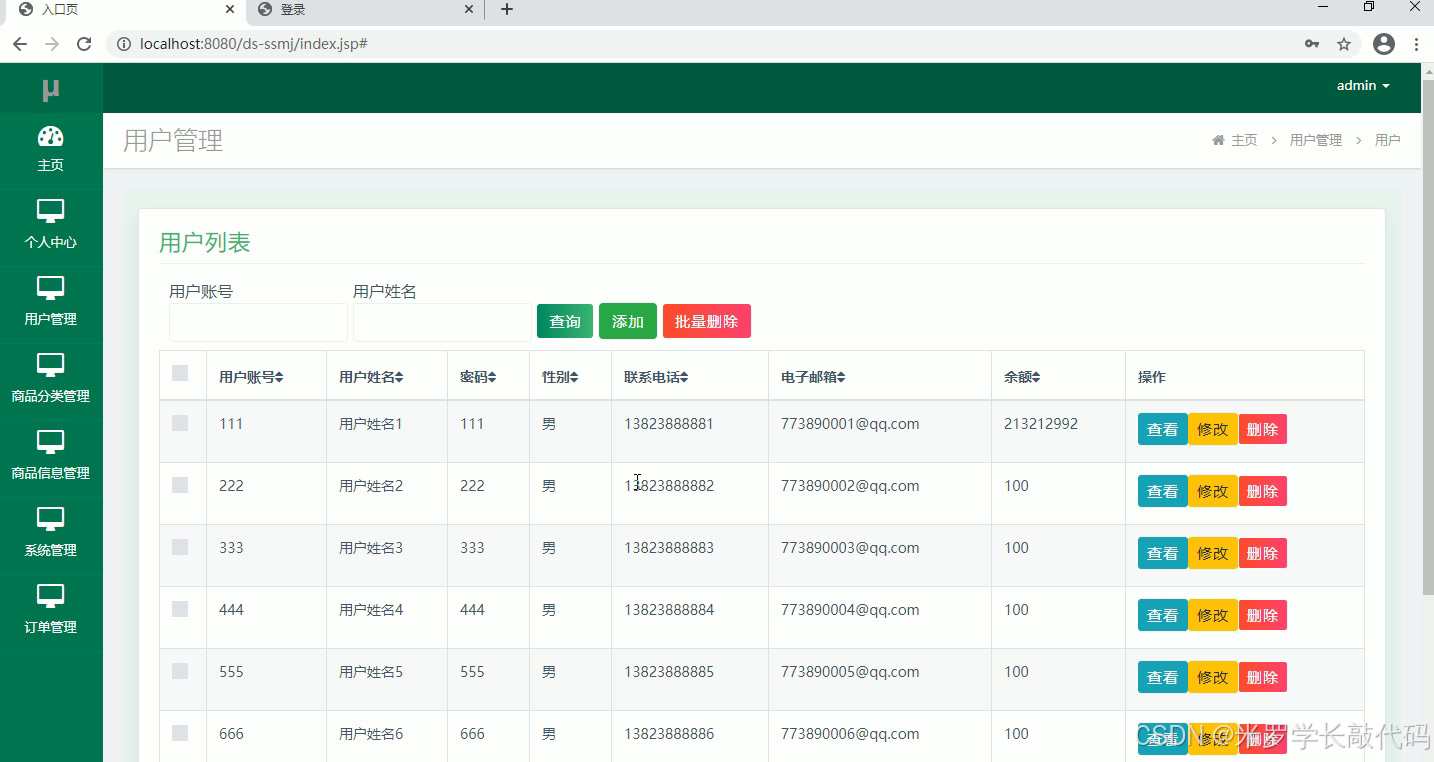Viewport: 1434px width, 762px height.
Task: Click email 773890005@qq.com cell
Action: click(x=850, y=672)
